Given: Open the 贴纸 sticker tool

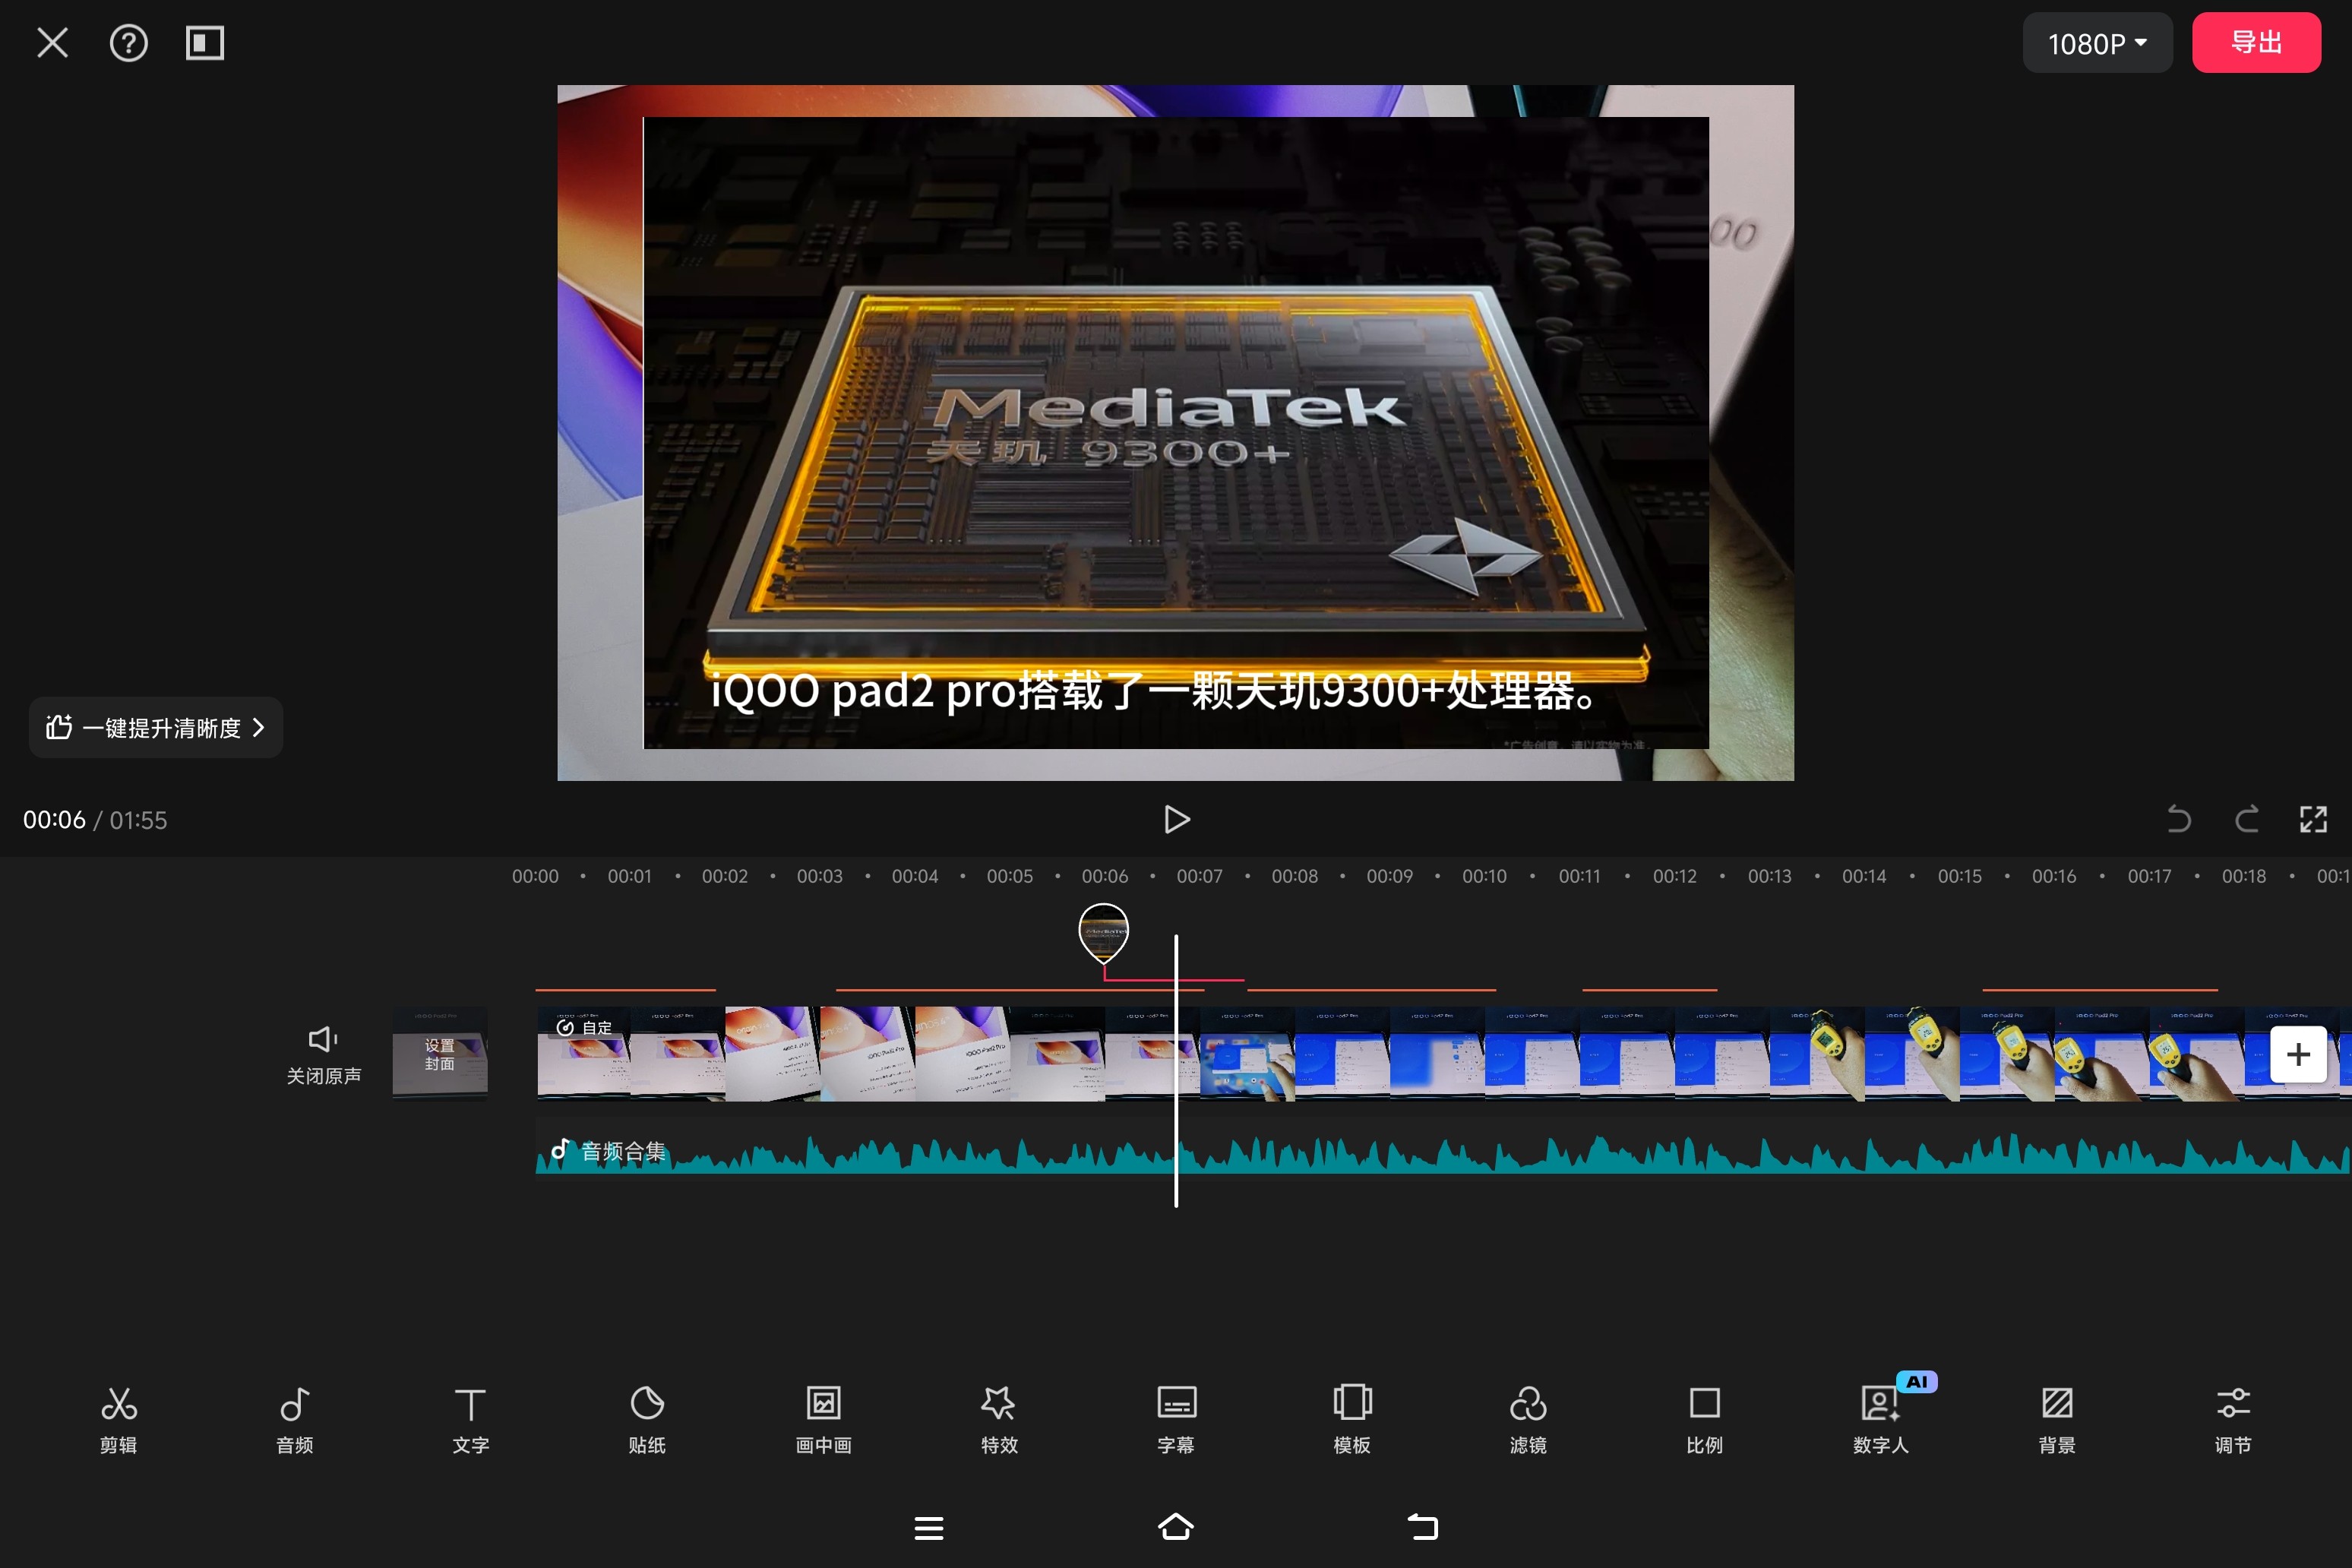Looking at the screenshot, I should click(647, 1419).
